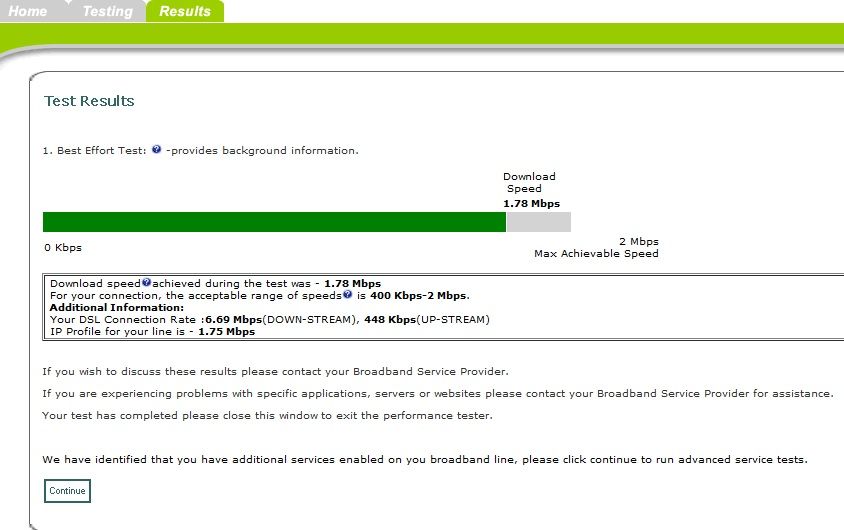
Task: Open help icon next to Best Effort Test
Action: click(156, 150)
